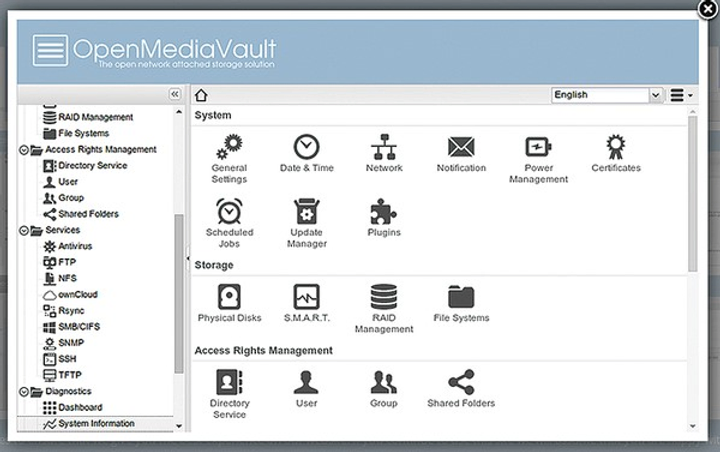720x452 pixels.
Task: Click the sidebar scroll-up arrow
Action: coord(179,112)
